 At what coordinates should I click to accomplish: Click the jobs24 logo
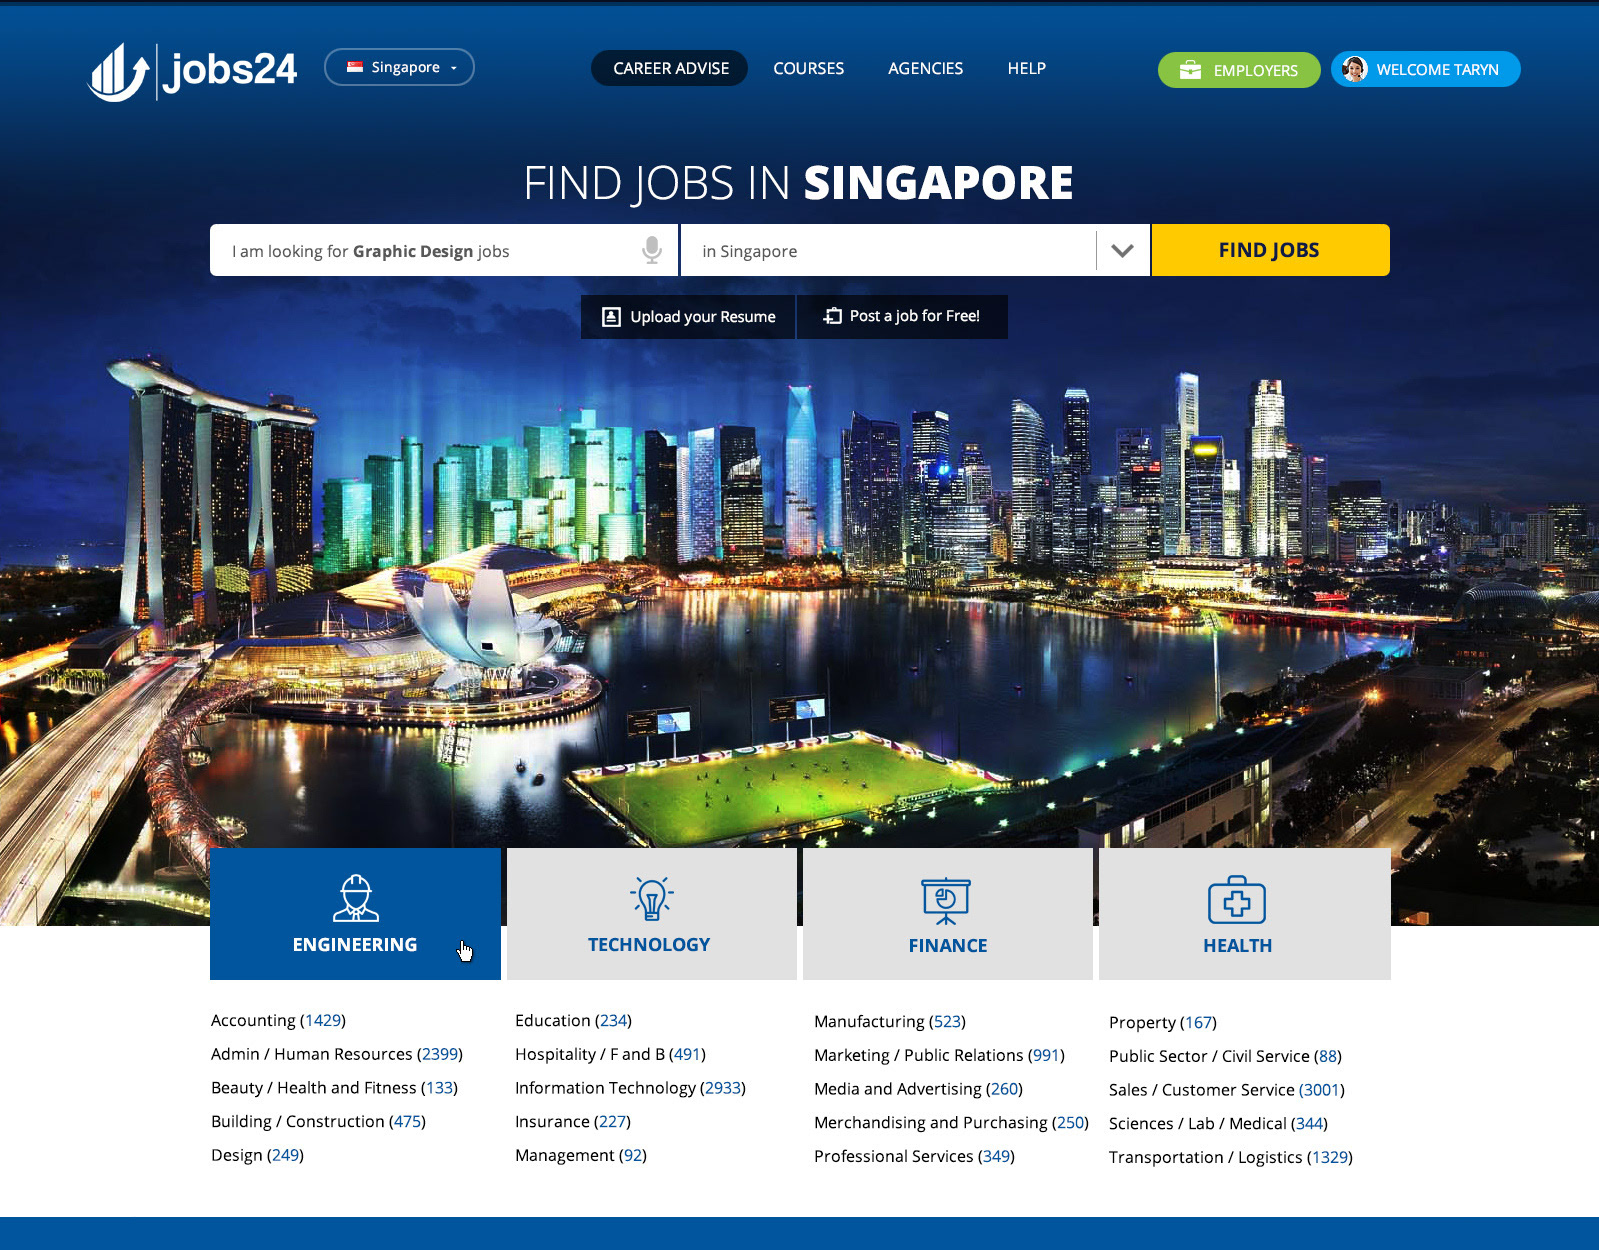193,71
